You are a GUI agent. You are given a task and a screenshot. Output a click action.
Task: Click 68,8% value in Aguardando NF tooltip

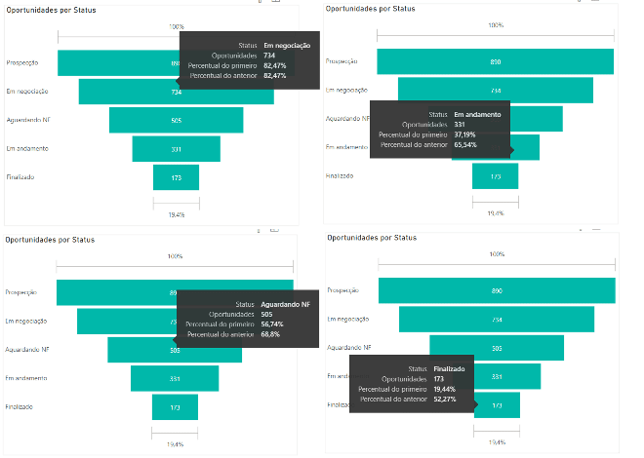click(270, 334)
